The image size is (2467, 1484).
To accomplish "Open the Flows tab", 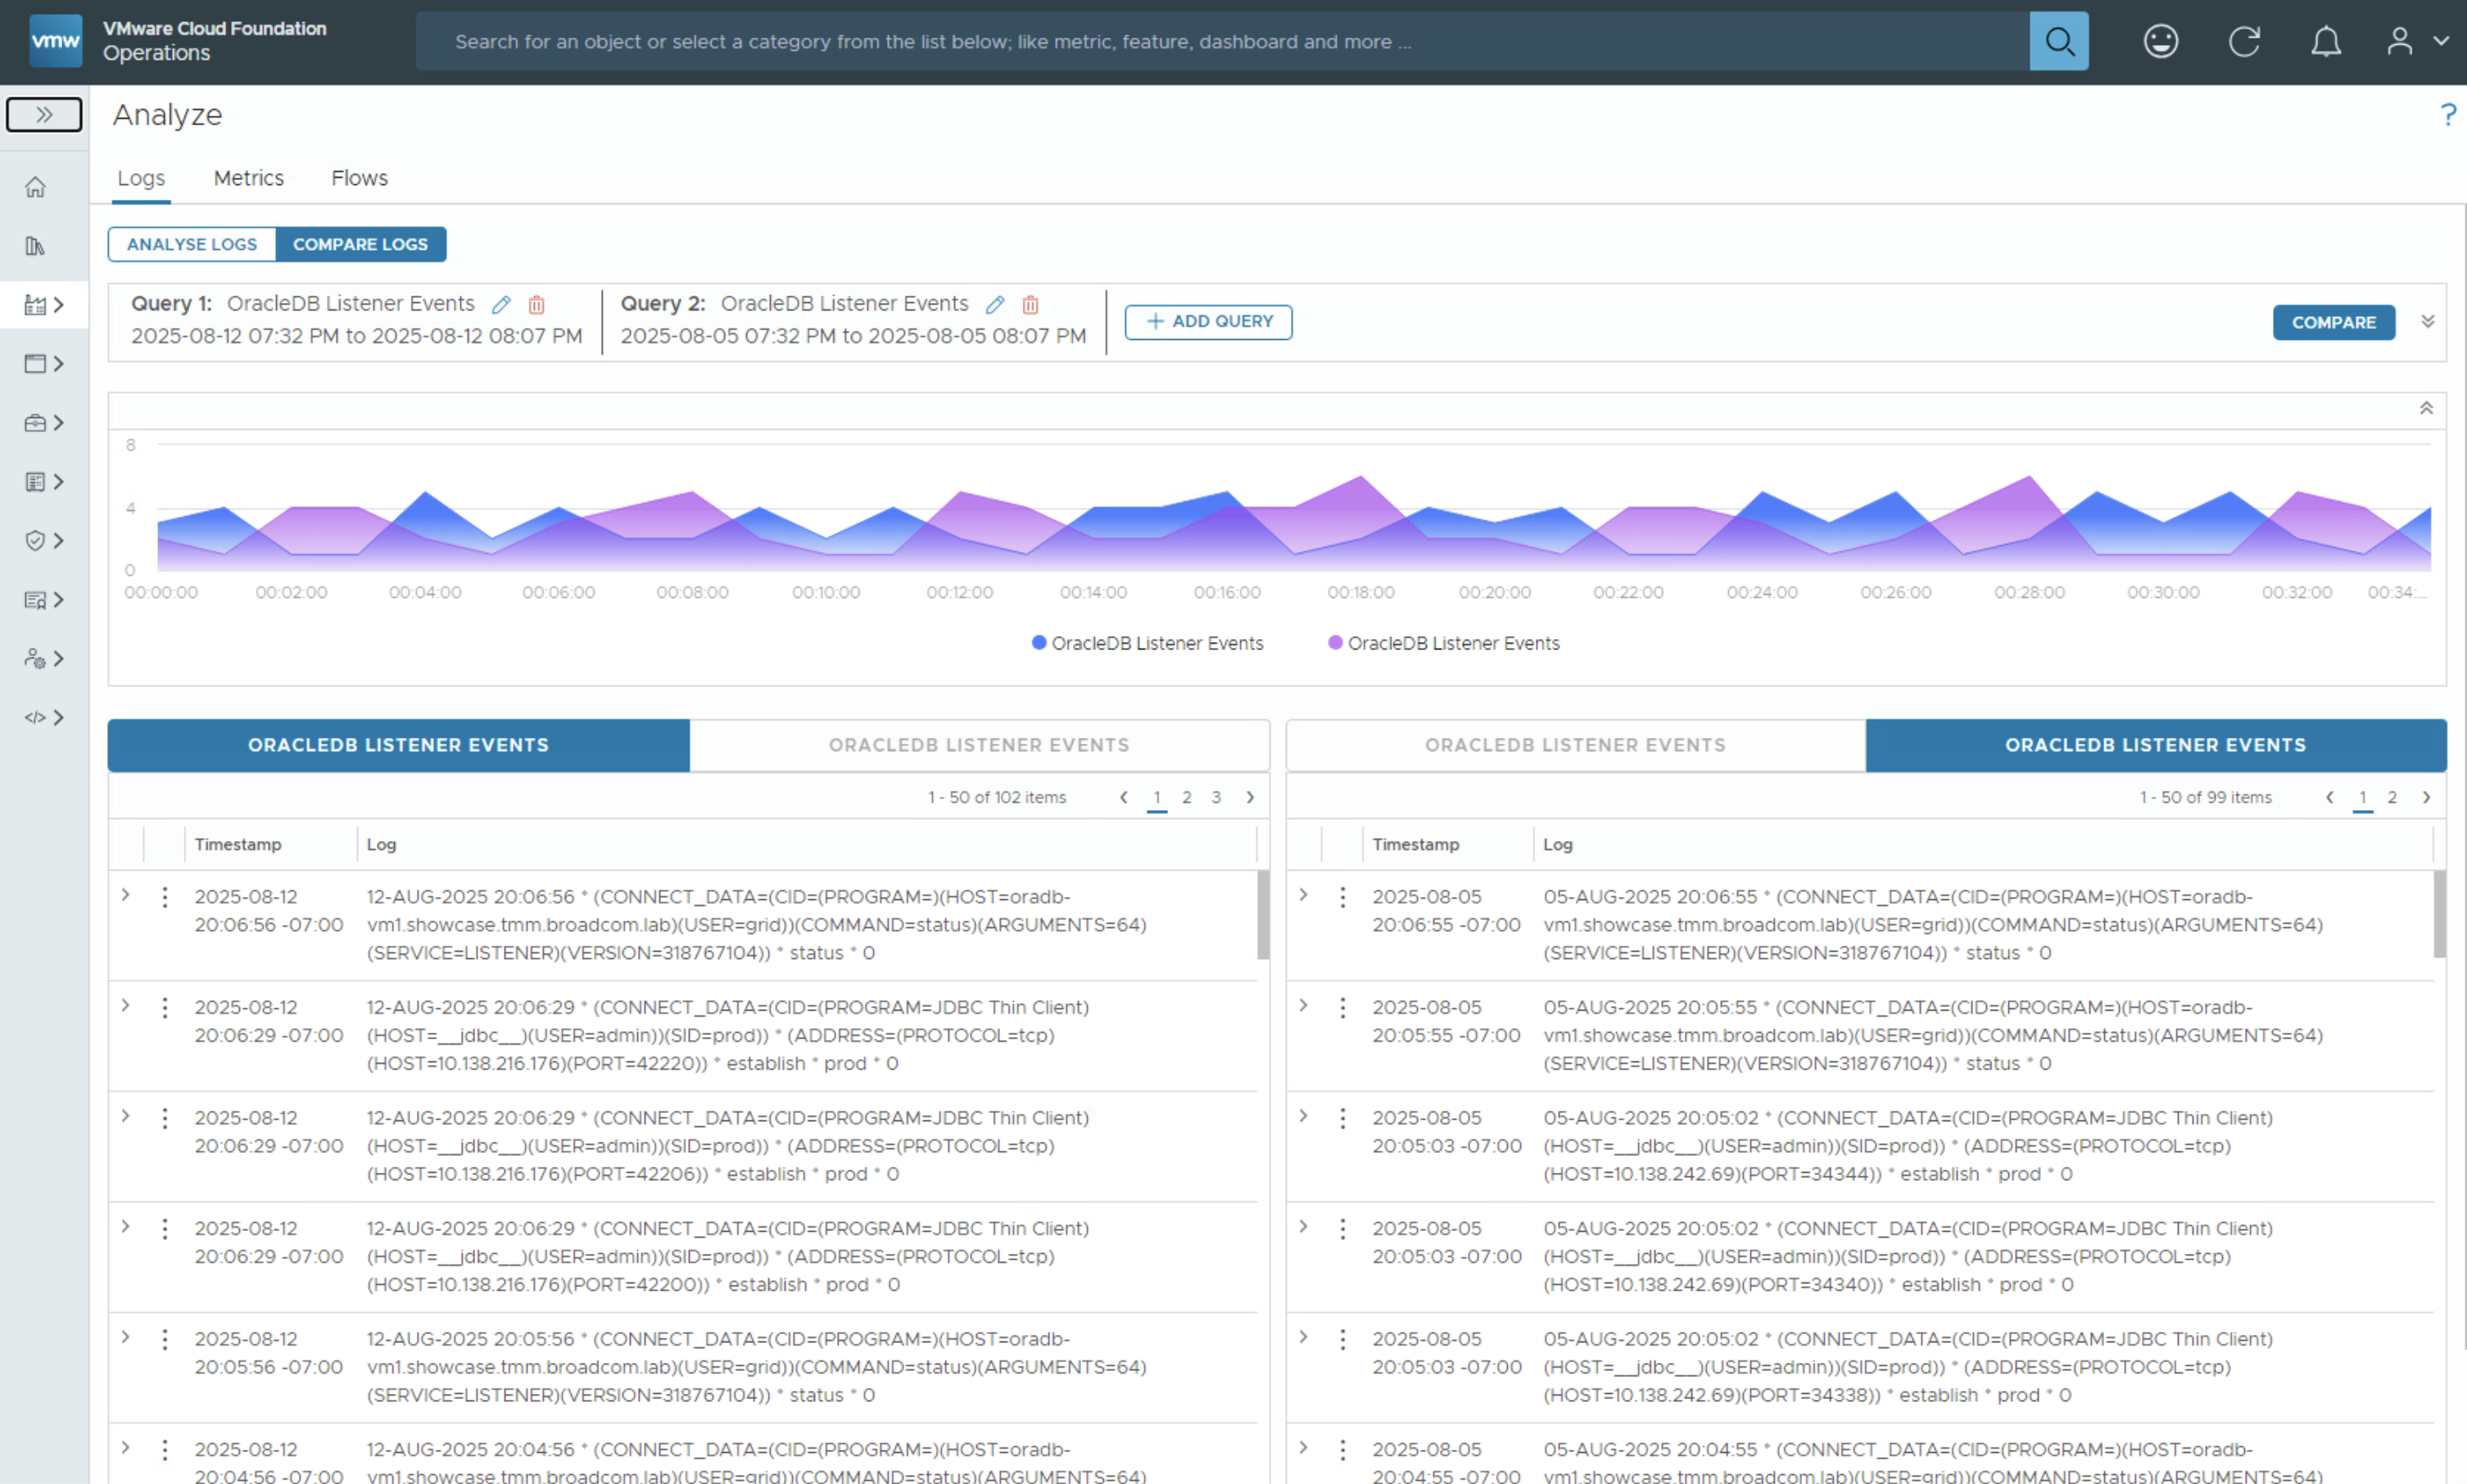I will (359, 178).
